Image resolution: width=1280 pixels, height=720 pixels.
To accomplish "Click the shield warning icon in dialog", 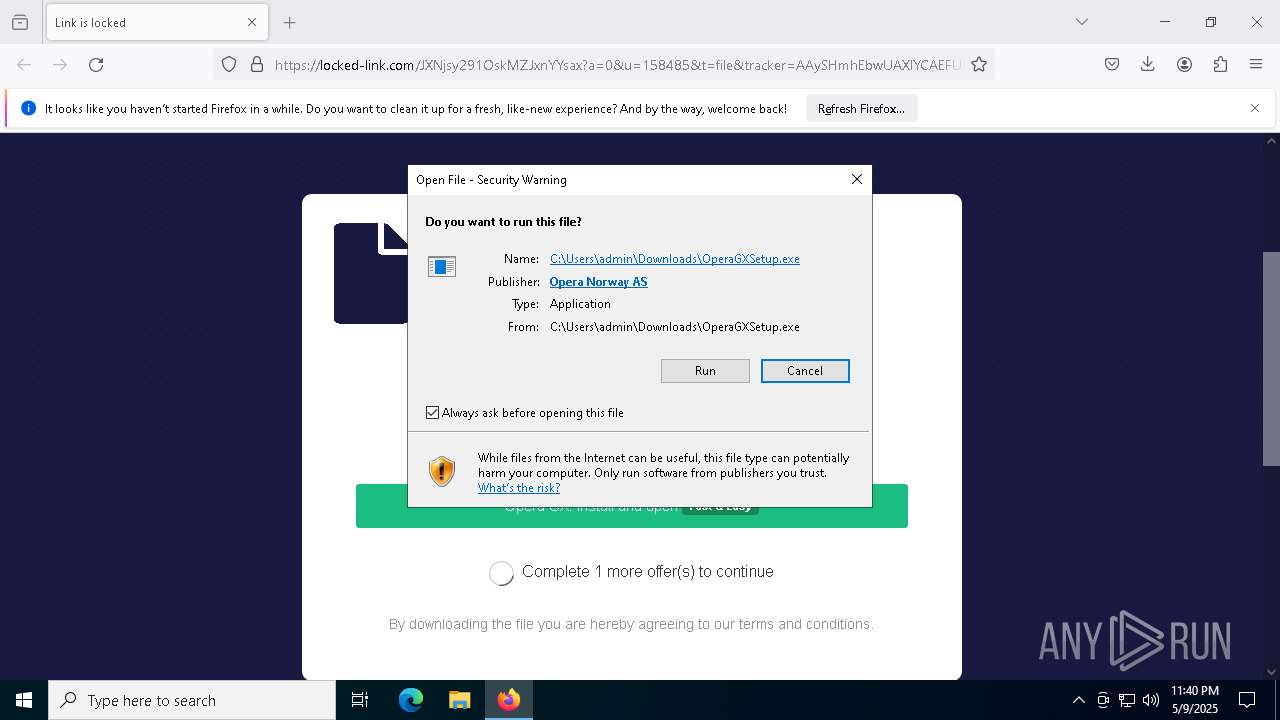I will [441, 471].
